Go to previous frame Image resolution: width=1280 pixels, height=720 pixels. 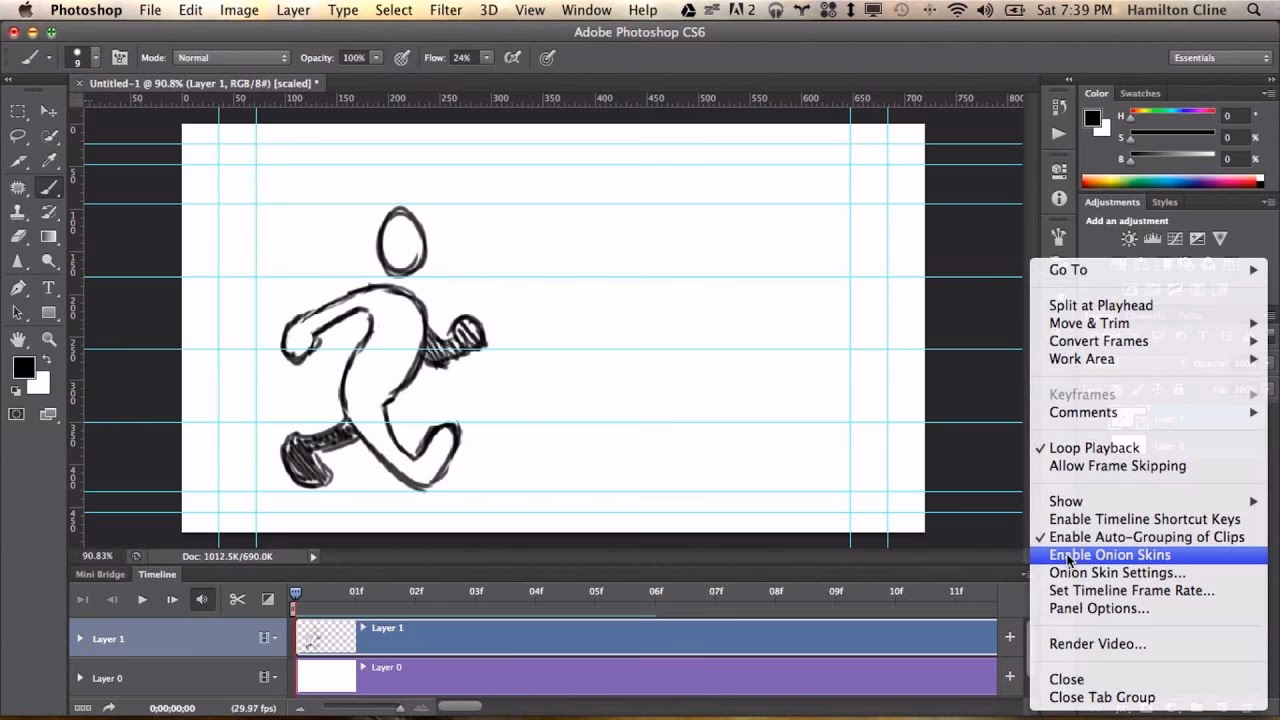112,599
